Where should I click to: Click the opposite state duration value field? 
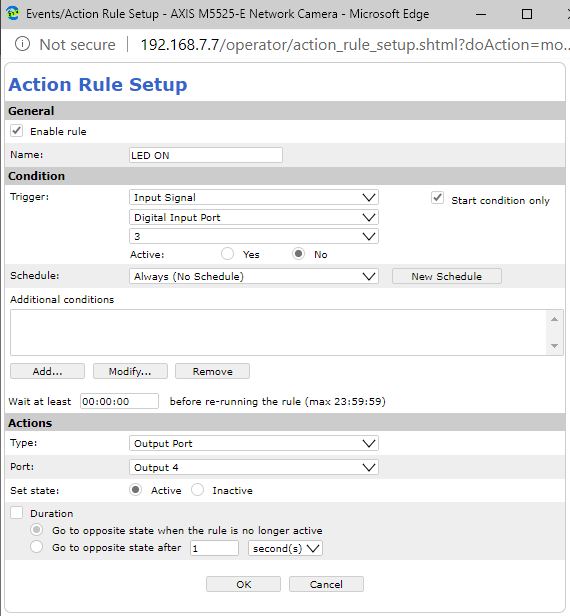[x=214, y=548]
